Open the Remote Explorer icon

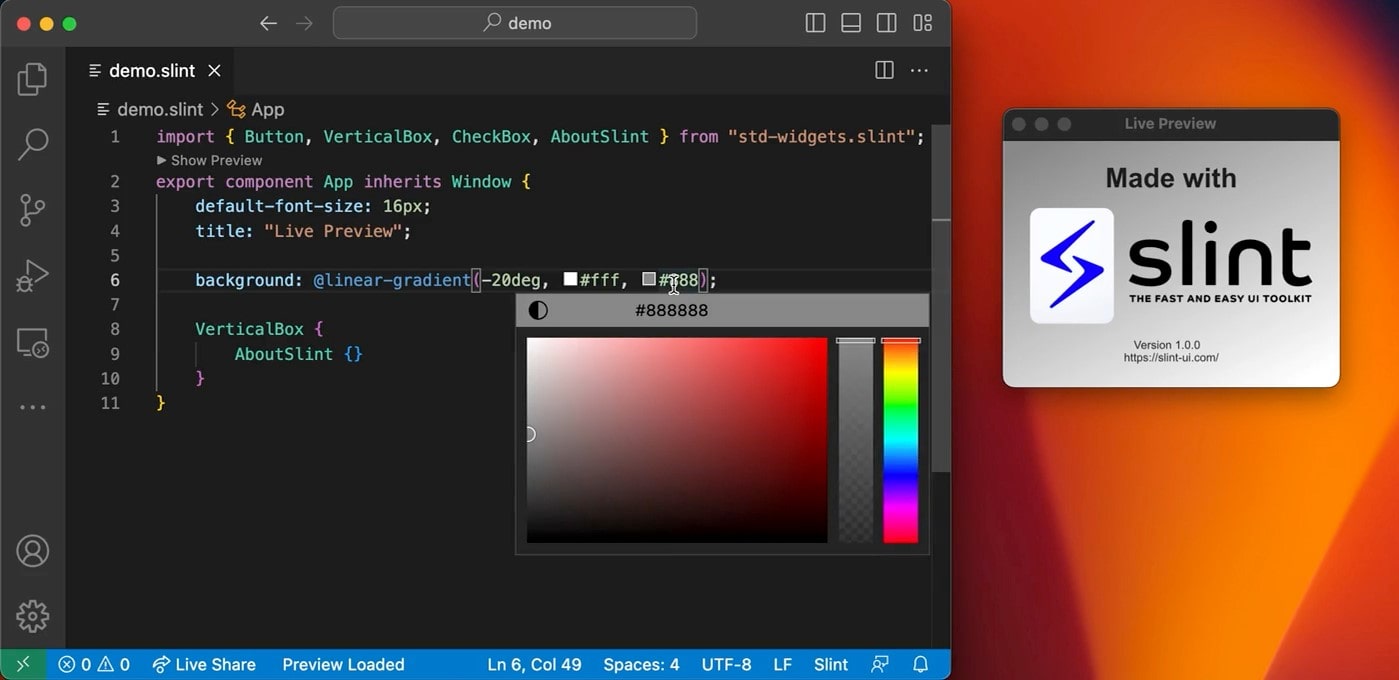coord(33,343)
